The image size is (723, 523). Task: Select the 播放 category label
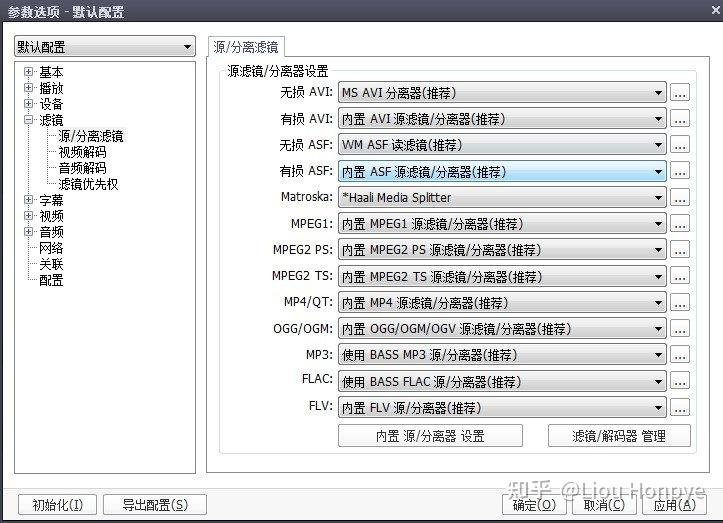coord(51,88)
